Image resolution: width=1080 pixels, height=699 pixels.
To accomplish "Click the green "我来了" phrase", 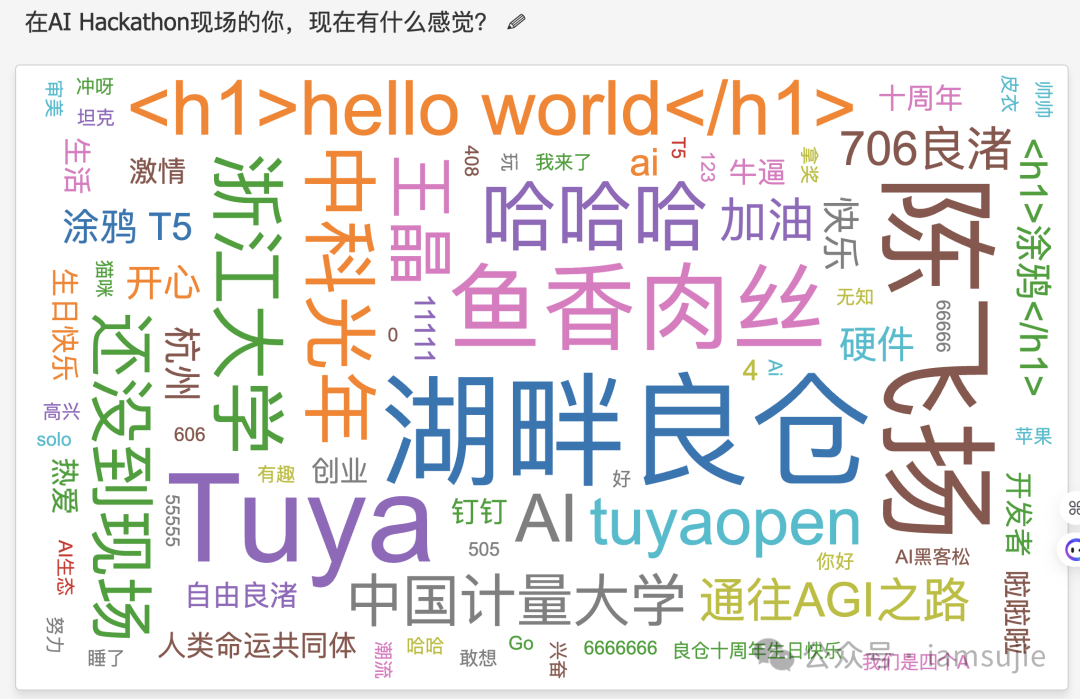I will click(563, 163).
